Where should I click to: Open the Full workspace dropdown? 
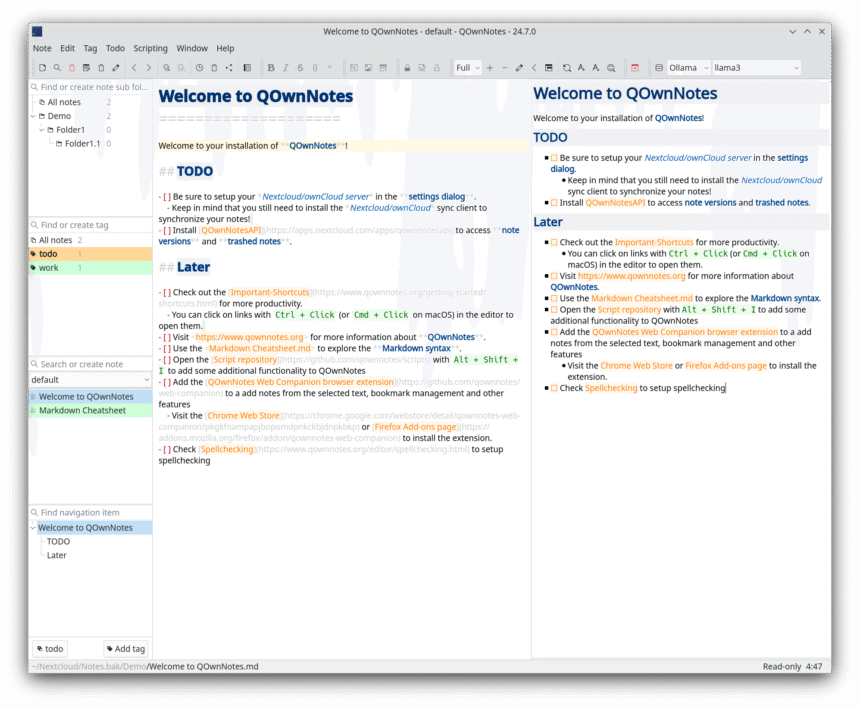(x=468, y=68)
